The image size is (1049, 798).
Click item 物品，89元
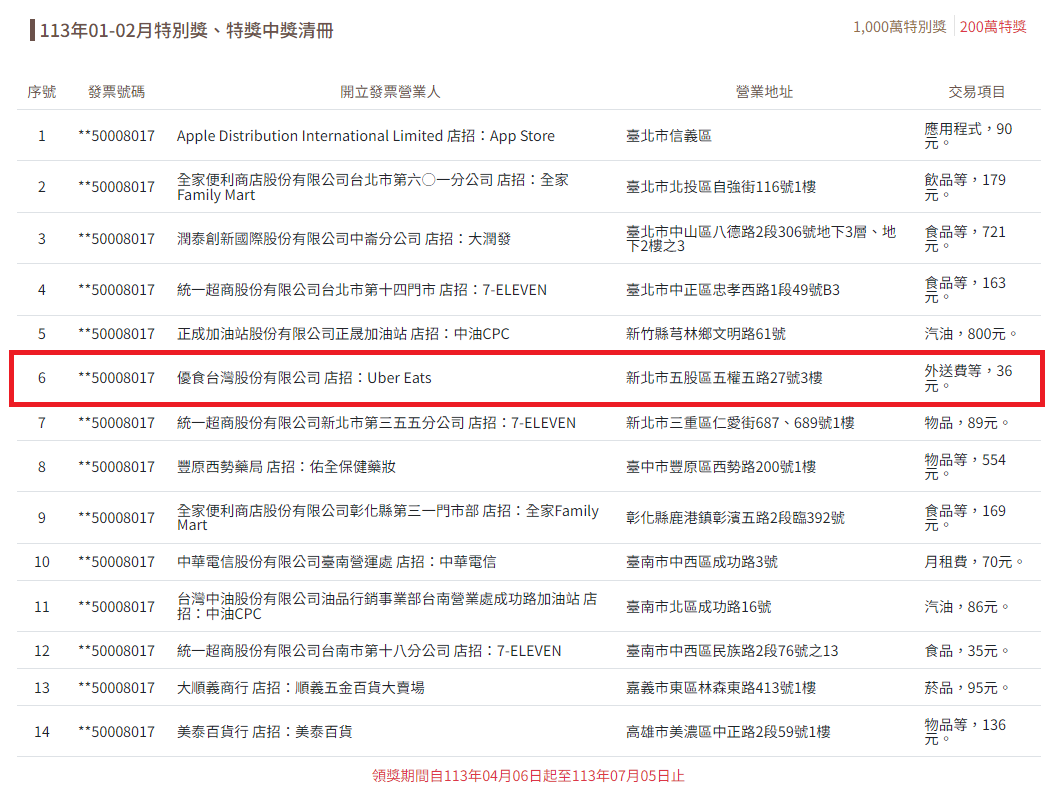tap(966, 423)
